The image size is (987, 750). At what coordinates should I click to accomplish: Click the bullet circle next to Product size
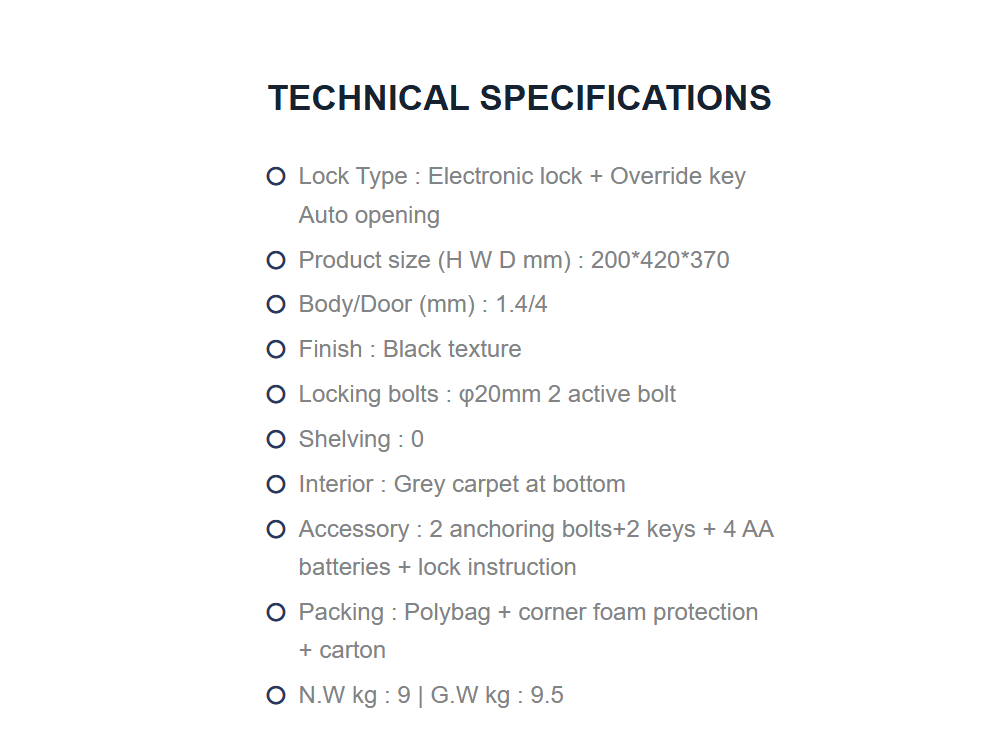[x=276, y=260]
